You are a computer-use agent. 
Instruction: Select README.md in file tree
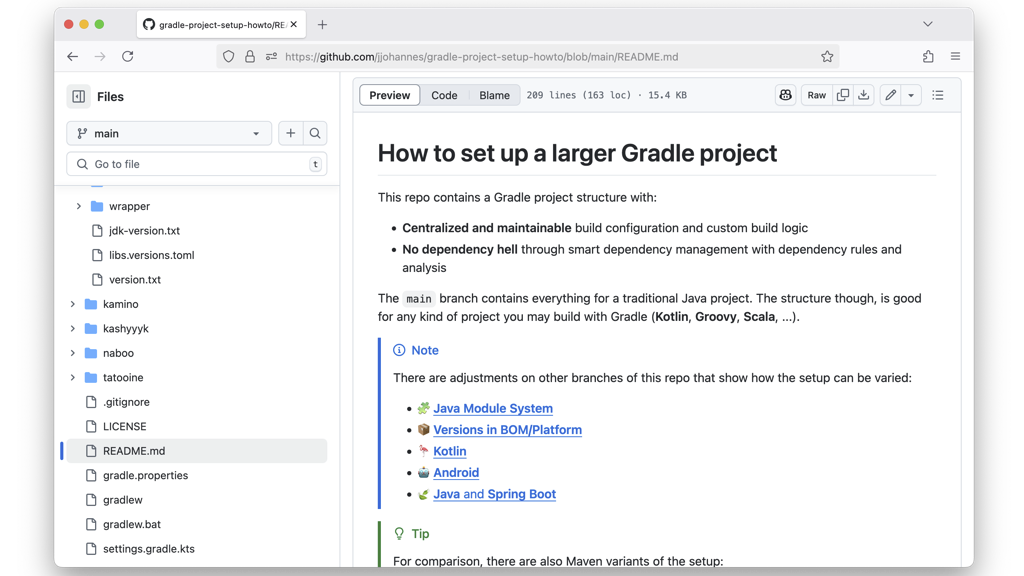(197, 451)
